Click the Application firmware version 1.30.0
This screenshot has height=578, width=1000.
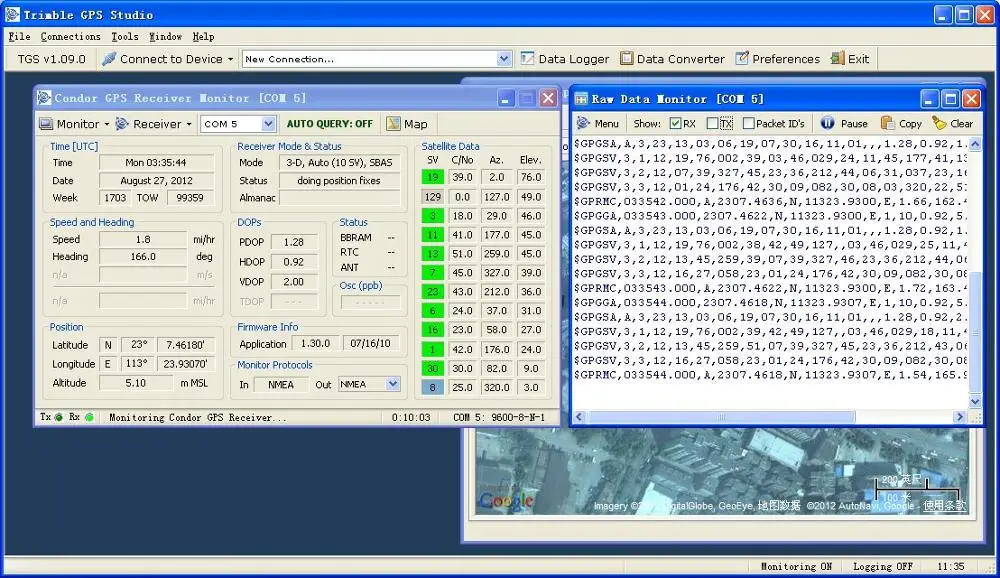coord(315,343)
